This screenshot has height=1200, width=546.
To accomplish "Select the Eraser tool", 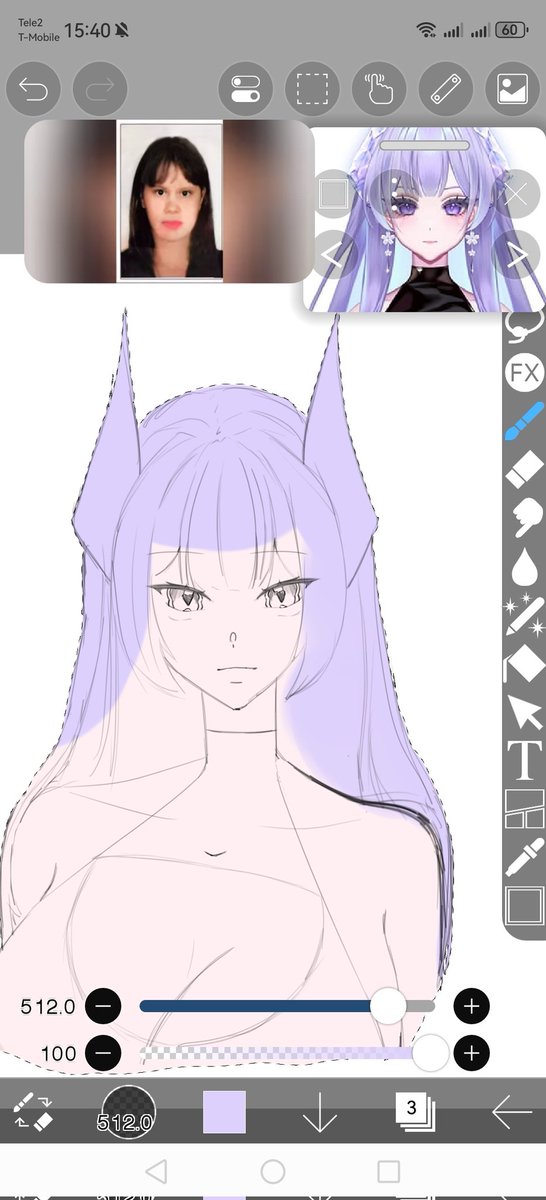I will click(524, 468).
